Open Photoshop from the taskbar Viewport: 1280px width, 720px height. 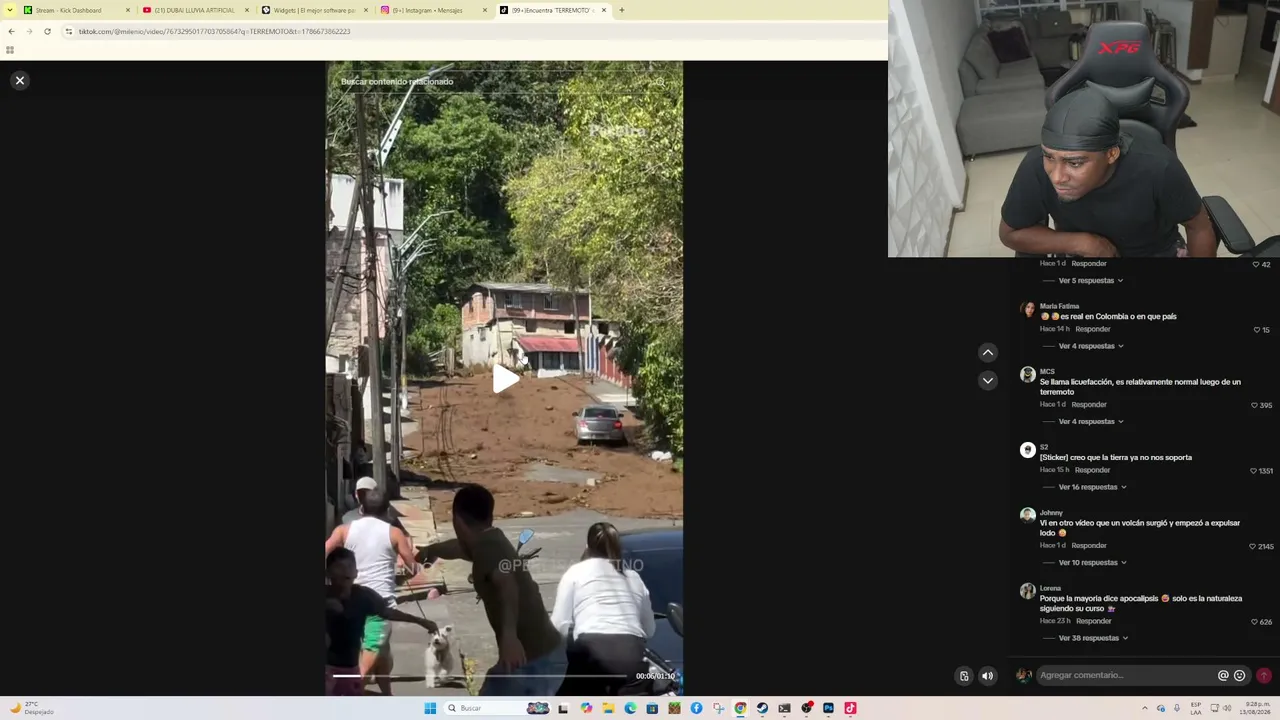pyautogui.click(x=828, y=708)
